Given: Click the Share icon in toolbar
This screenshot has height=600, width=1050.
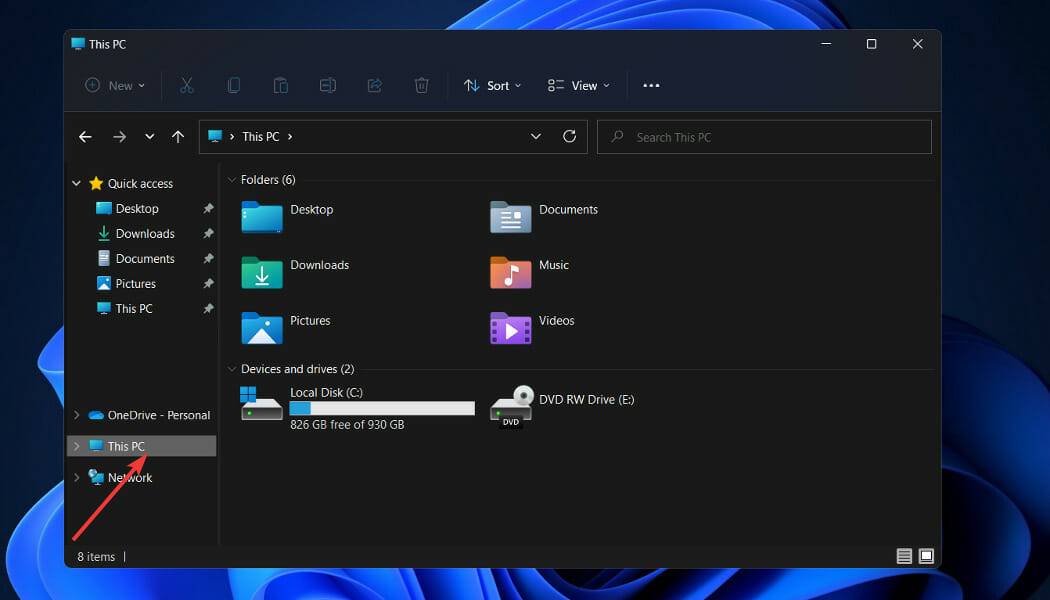Looking at the screenshot, I should 375,86.
